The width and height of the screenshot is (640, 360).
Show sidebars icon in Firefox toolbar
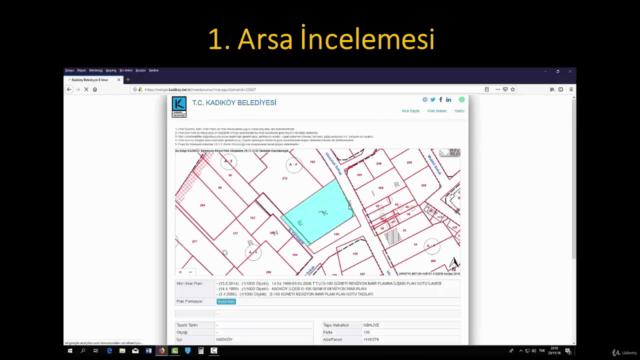tap(561, 89)
